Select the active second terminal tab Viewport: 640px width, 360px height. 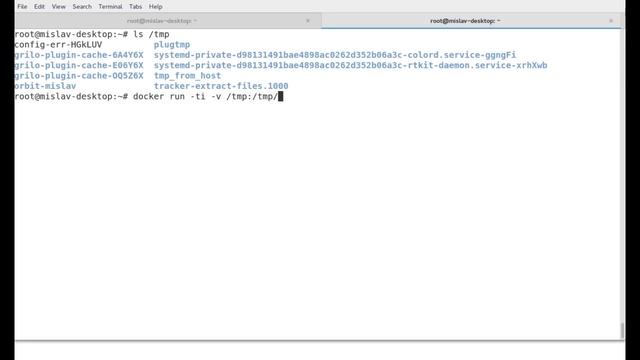pyautogui.click(x=465, y=21)
